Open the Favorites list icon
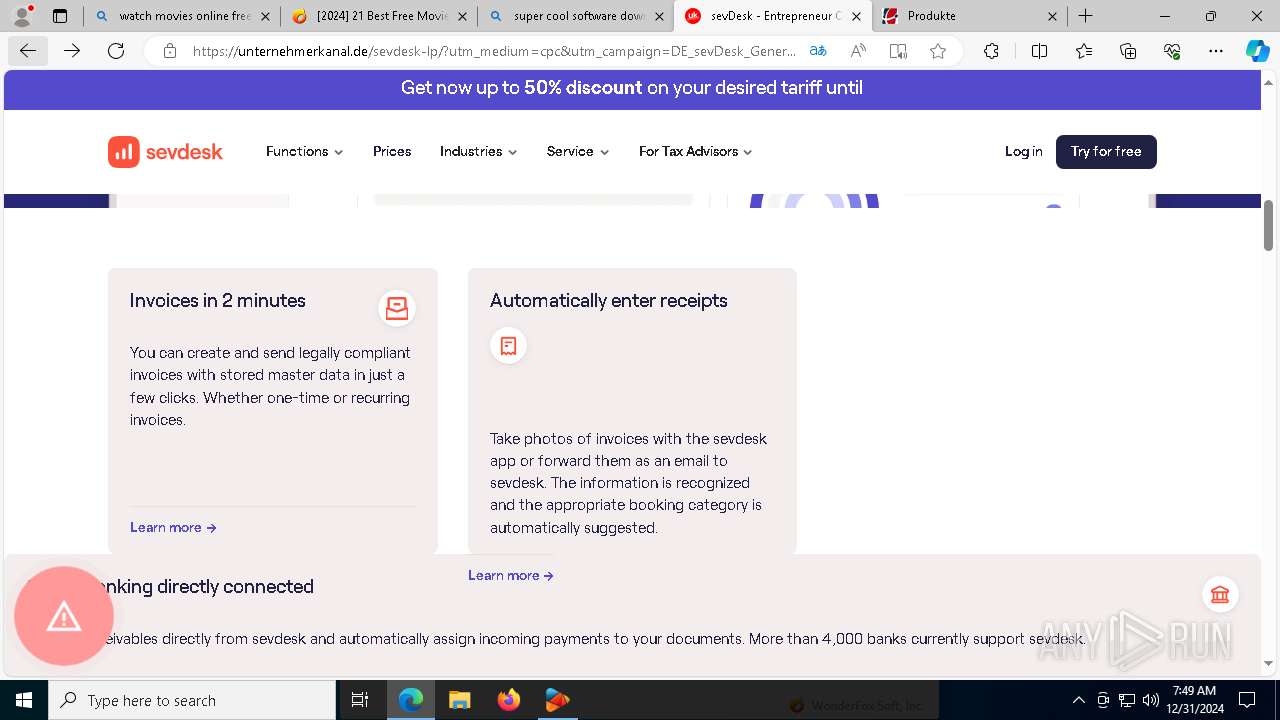The width and height of the screenshot is (1280, 720). pyautogui.click(x=1084, y=51)
